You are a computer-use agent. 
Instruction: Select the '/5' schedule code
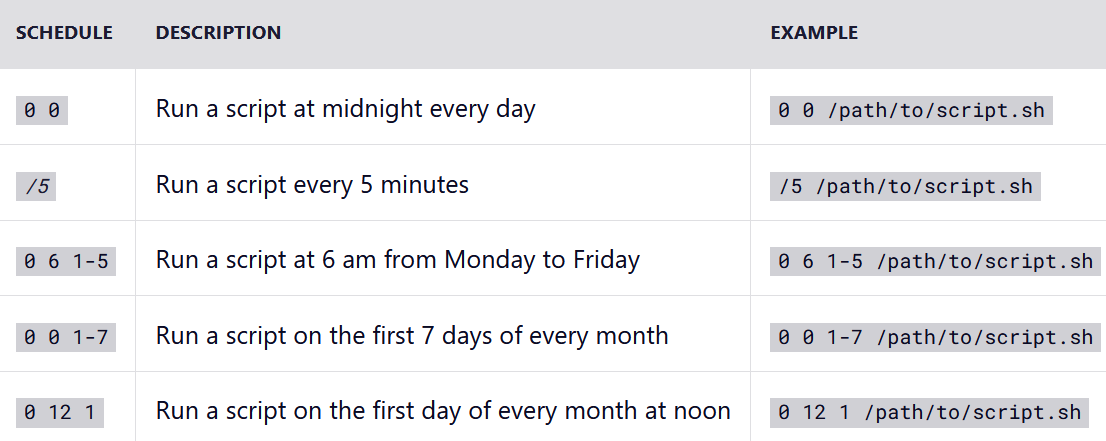coord(36,187)
